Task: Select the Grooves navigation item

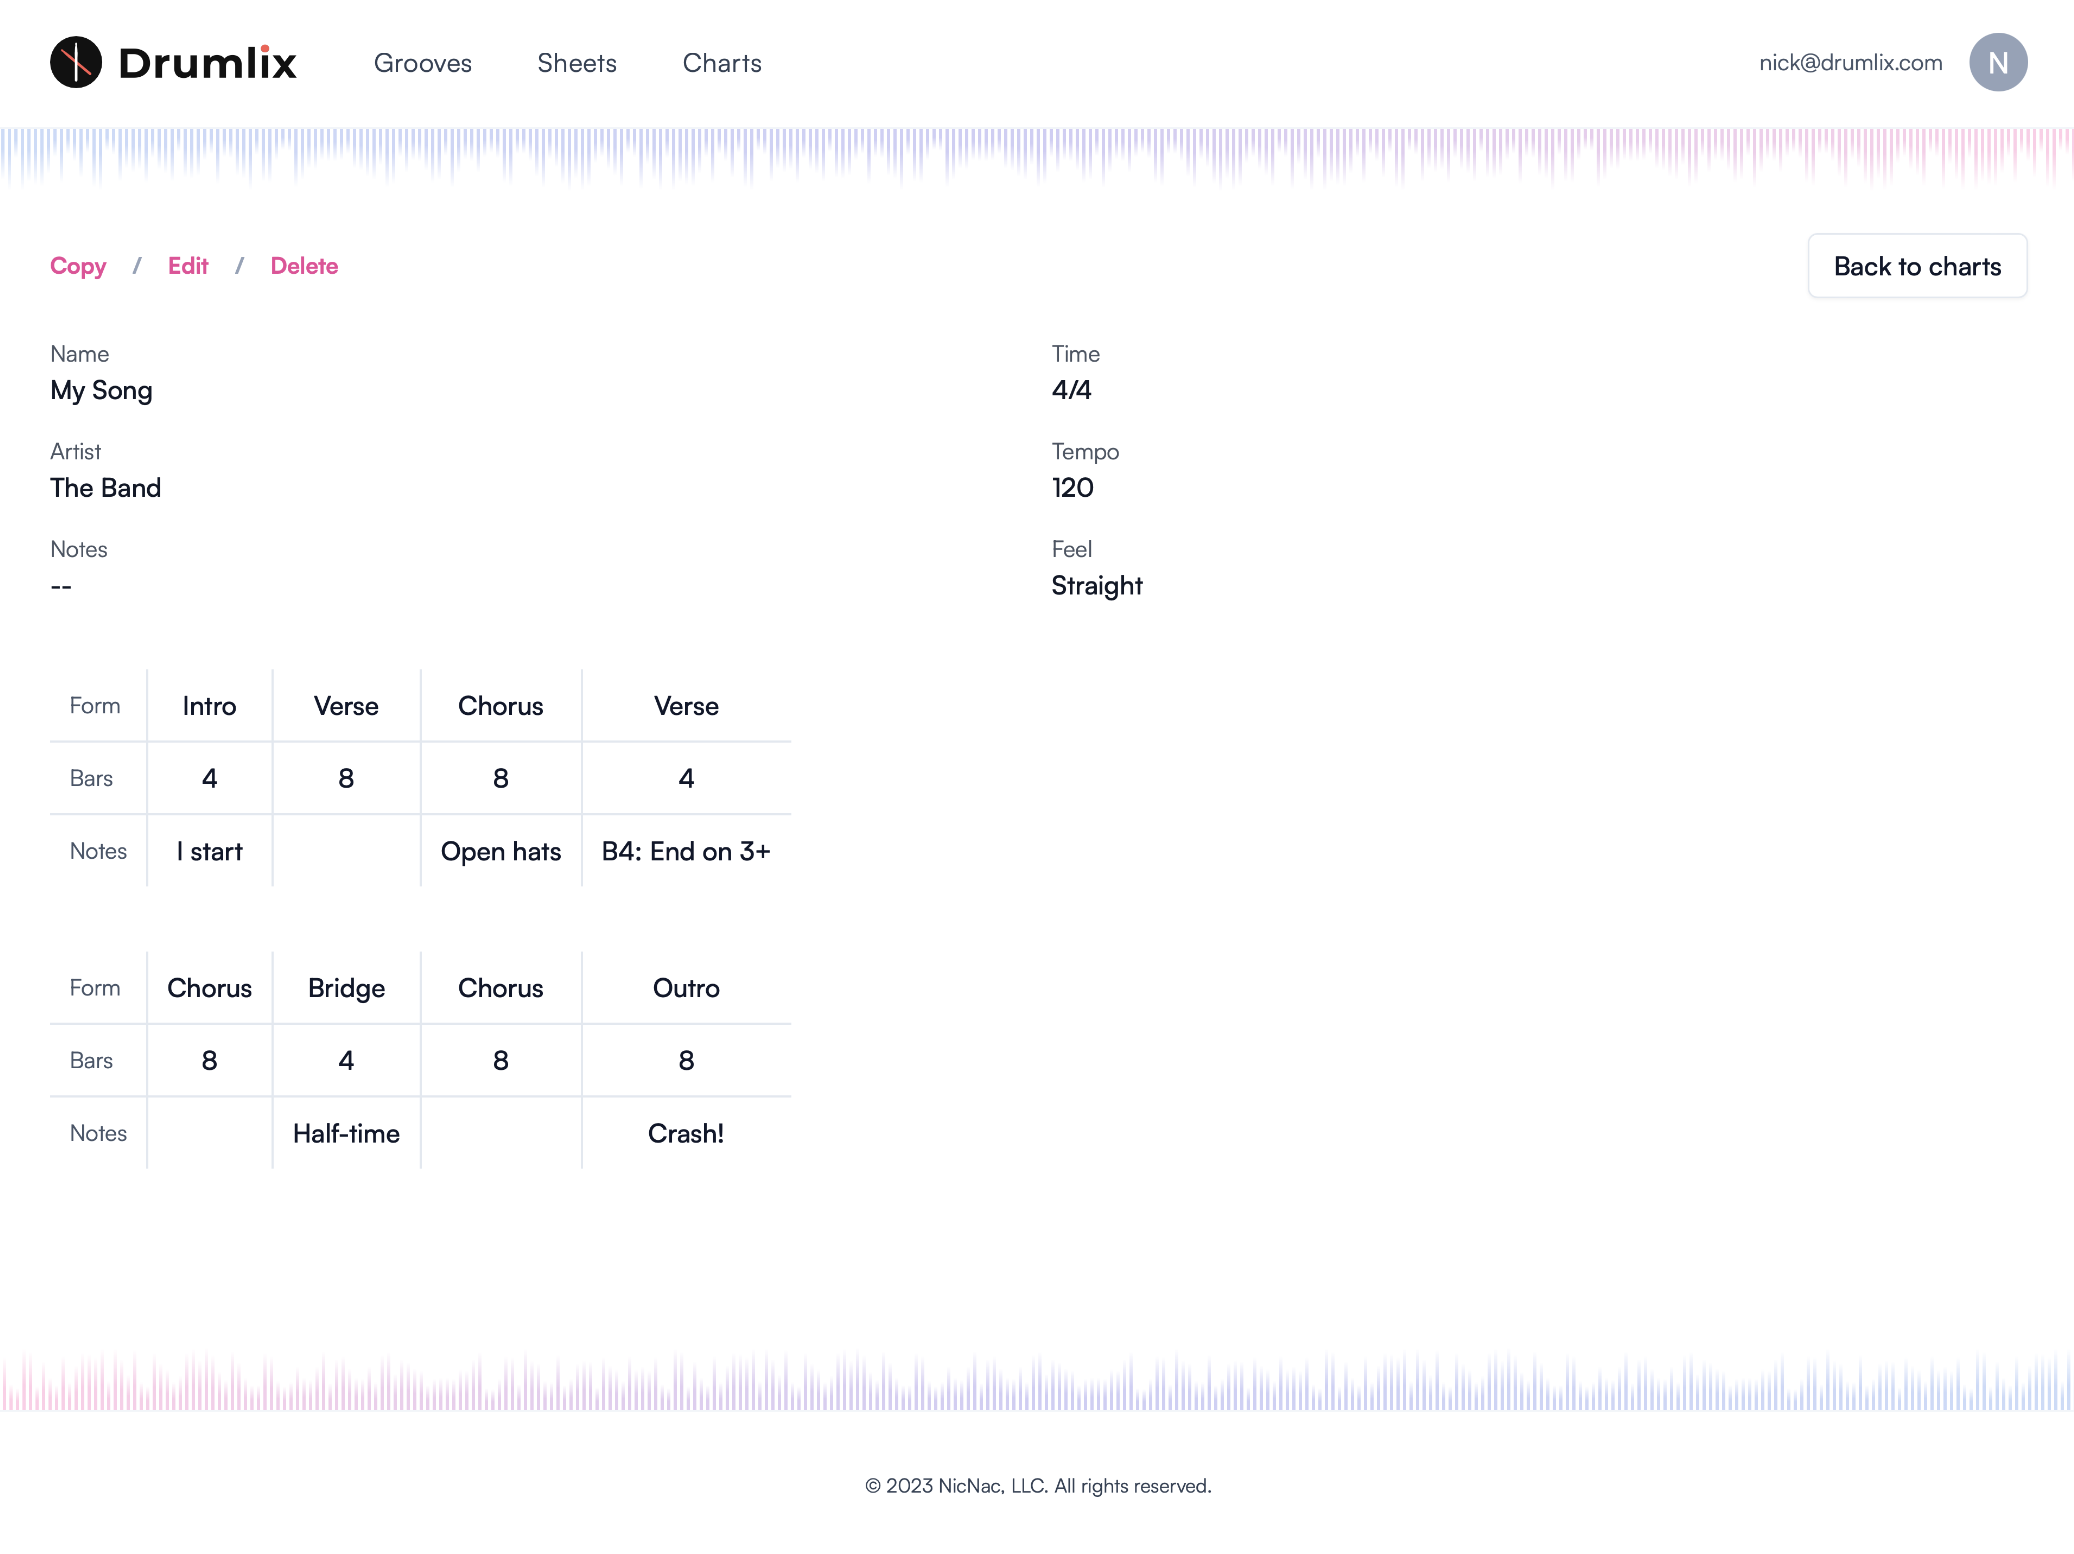Action: [x=423, y=63]
